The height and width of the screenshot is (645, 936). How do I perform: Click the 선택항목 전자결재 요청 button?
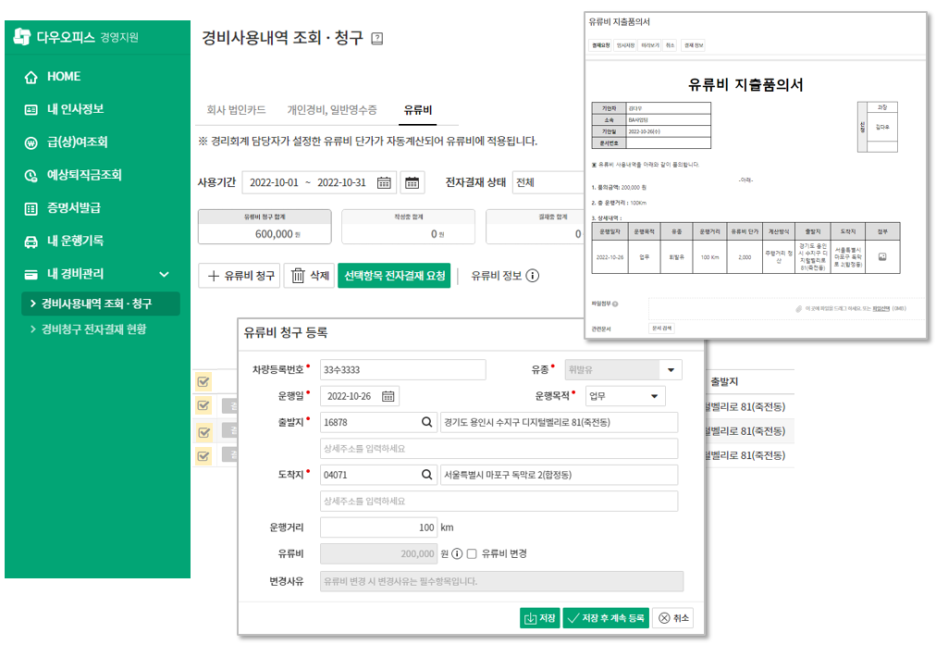[393, 275]
